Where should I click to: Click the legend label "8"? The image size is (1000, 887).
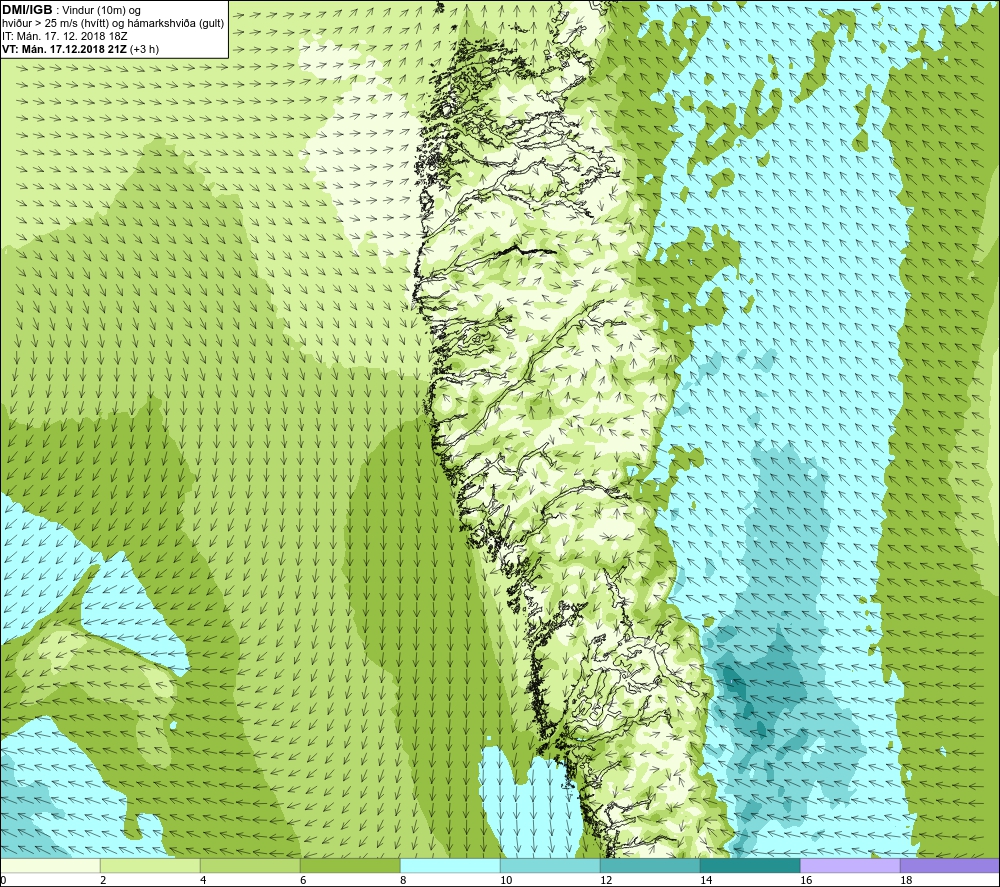[403, 881]
